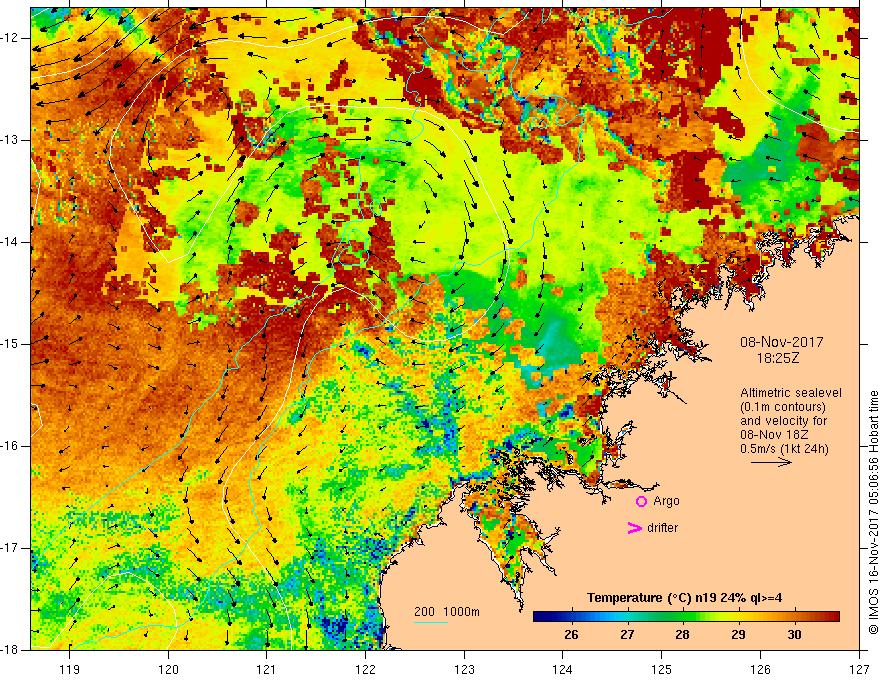Click the dark red colorbar end
Image resolution: width=880 pixels, height=680 pixels.
coord(832,617)
